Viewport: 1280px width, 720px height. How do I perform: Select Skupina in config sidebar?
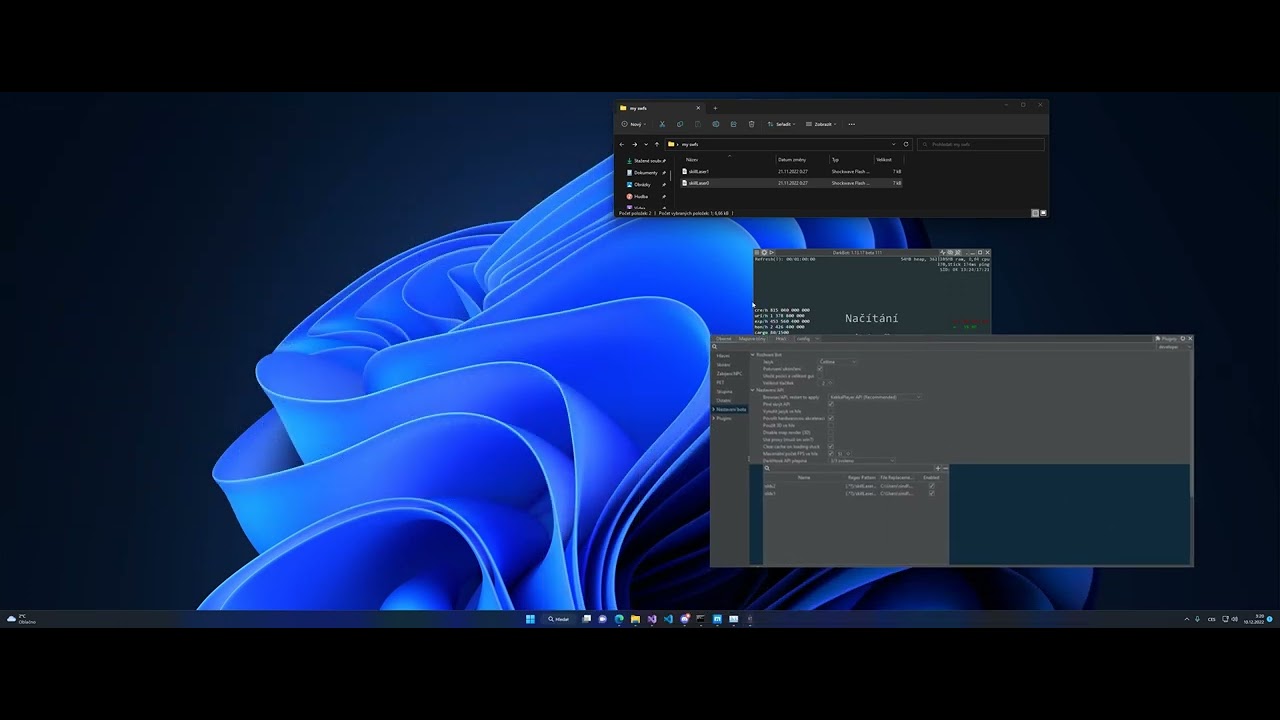tap(725, 392)
